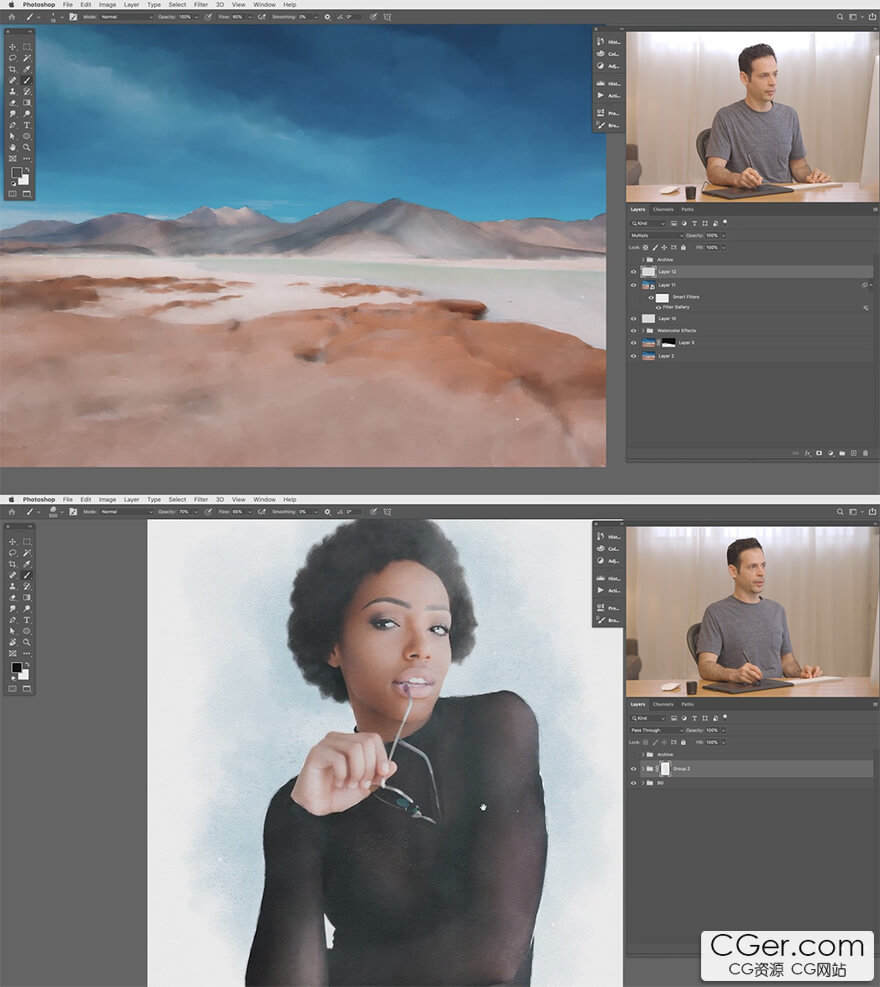Open Pass Through blend mode dropdown in bottom window
This screenshot has height=987, width=880.
click(x=656, y=730)
